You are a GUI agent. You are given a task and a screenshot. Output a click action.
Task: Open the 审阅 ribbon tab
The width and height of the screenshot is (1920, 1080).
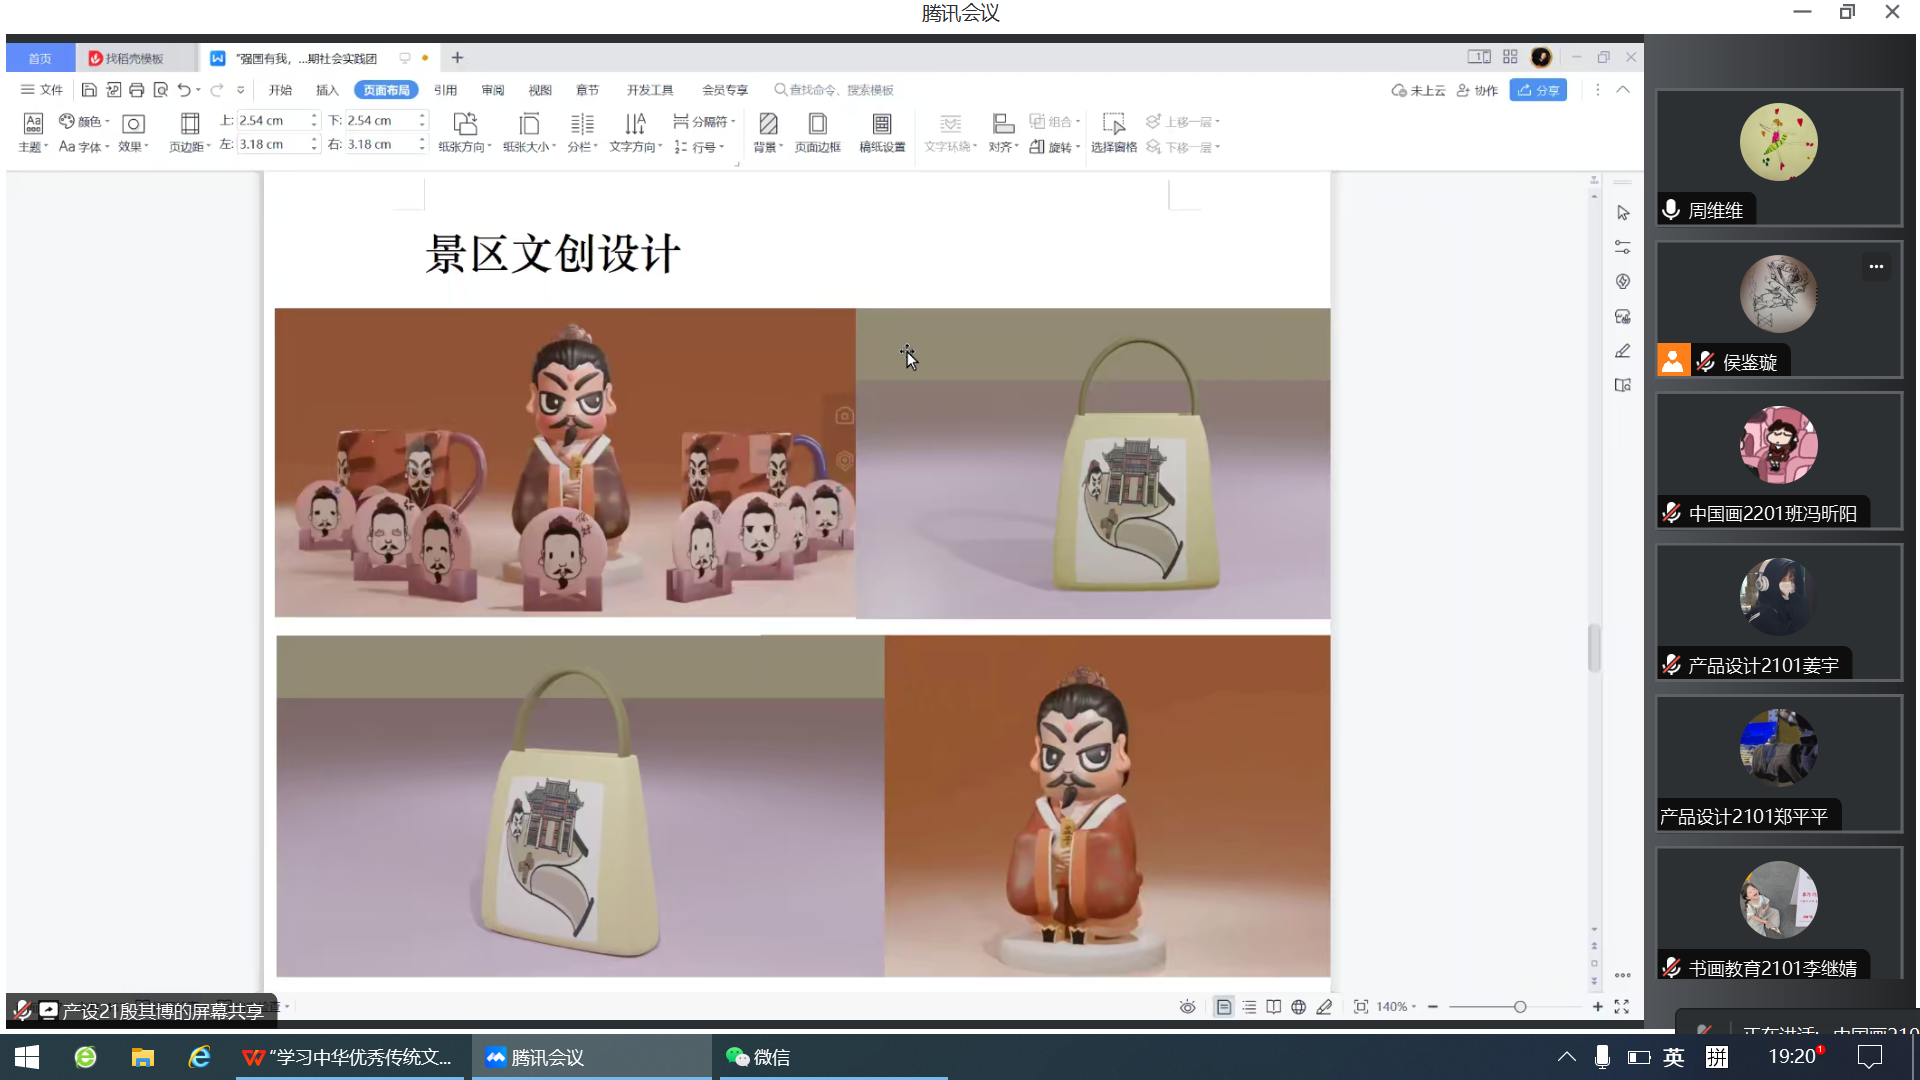(x=492, y=90)
